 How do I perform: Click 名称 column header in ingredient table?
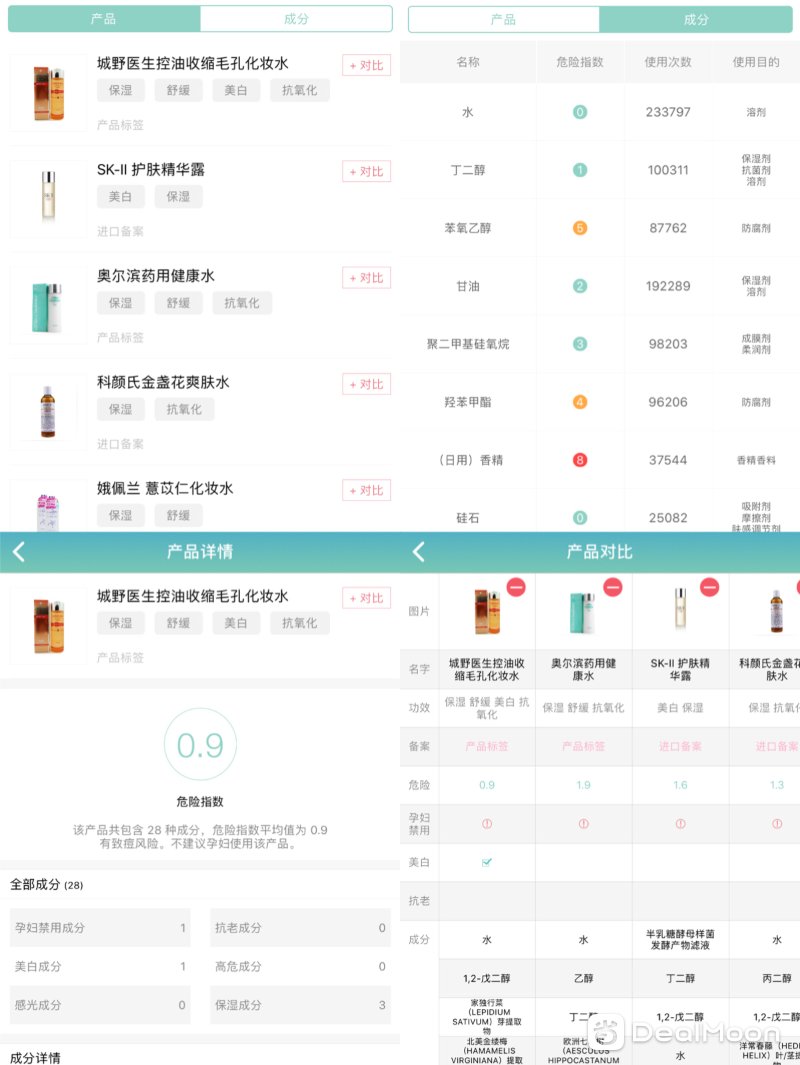click(x=468, y=62)
